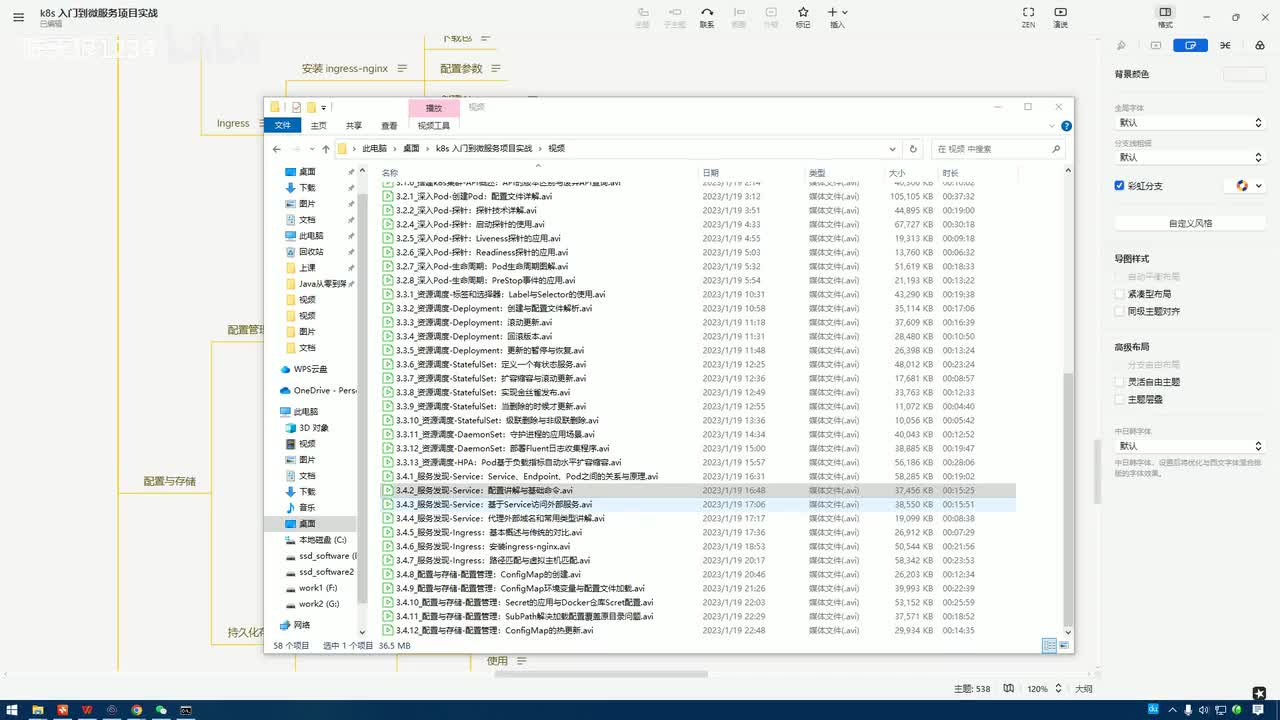
Task: Enable the 主题层叠 checkbox
Action: (1120, 399)
